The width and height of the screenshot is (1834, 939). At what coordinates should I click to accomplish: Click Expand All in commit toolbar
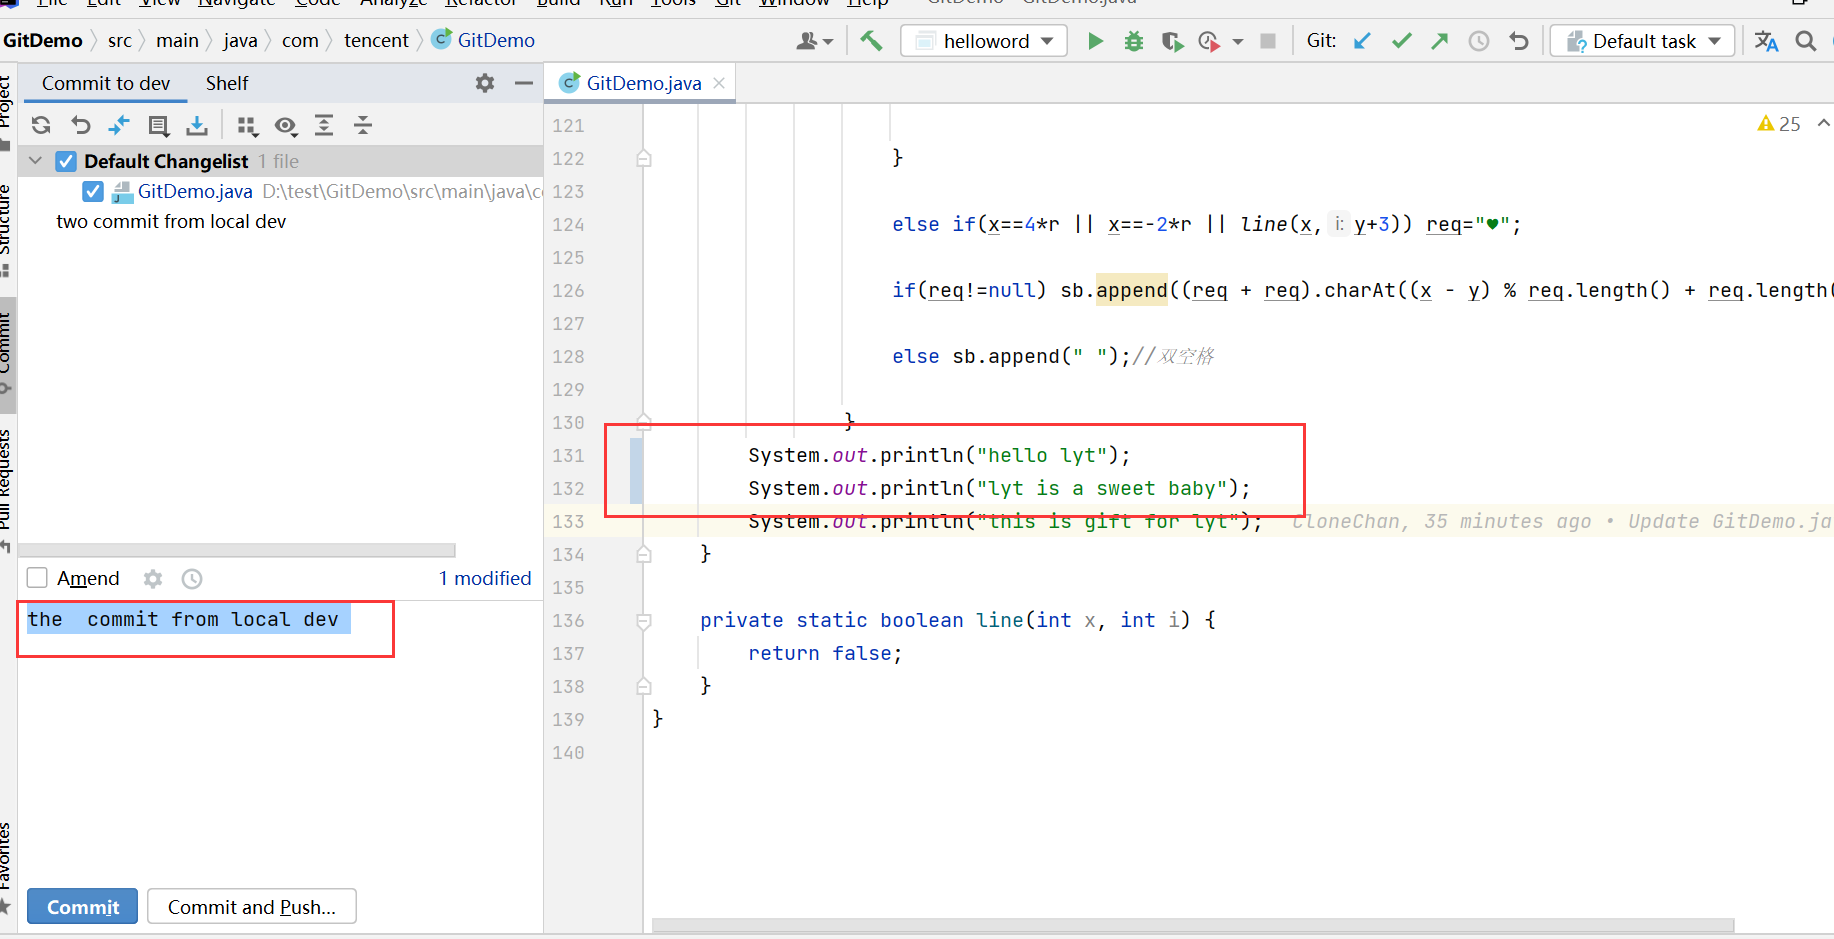pyautogui.click(x=324, y=125)
